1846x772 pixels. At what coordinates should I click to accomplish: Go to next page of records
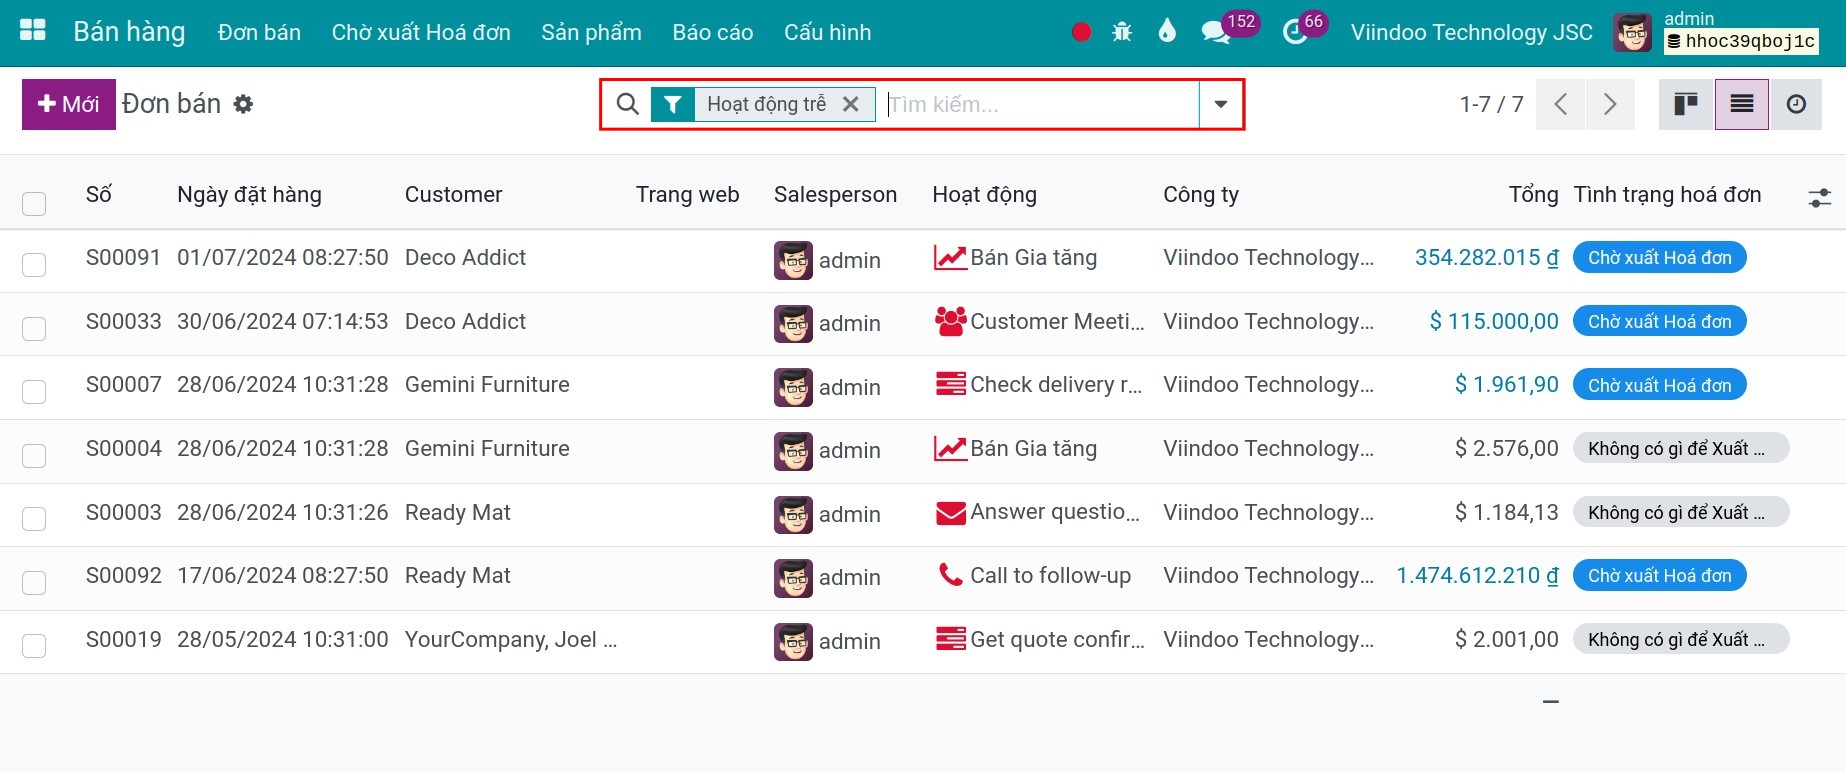pyautogui.click(x=1610, y=104)
